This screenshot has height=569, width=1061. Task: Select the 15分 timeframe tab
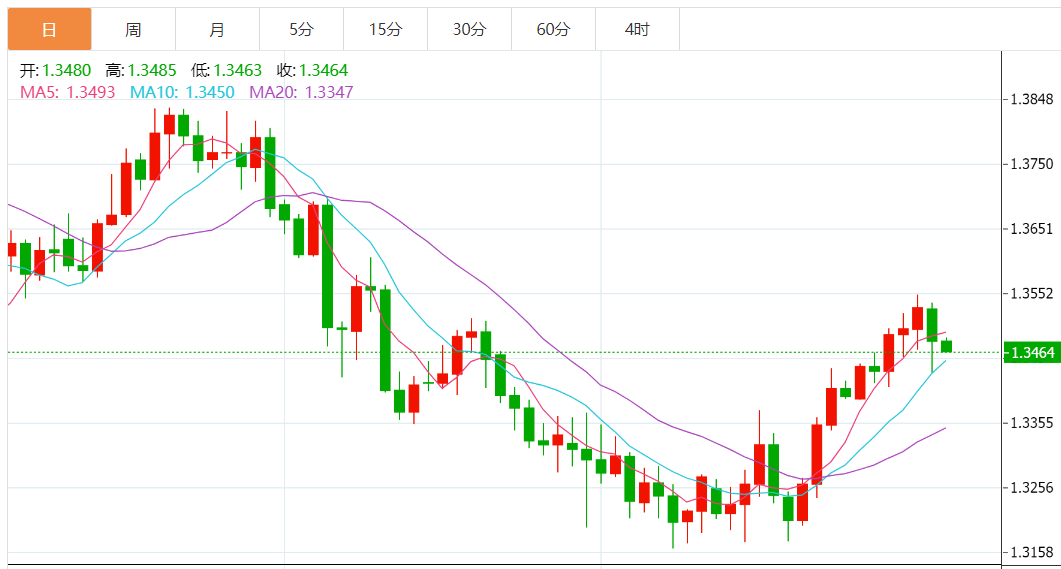pos(385,30)
